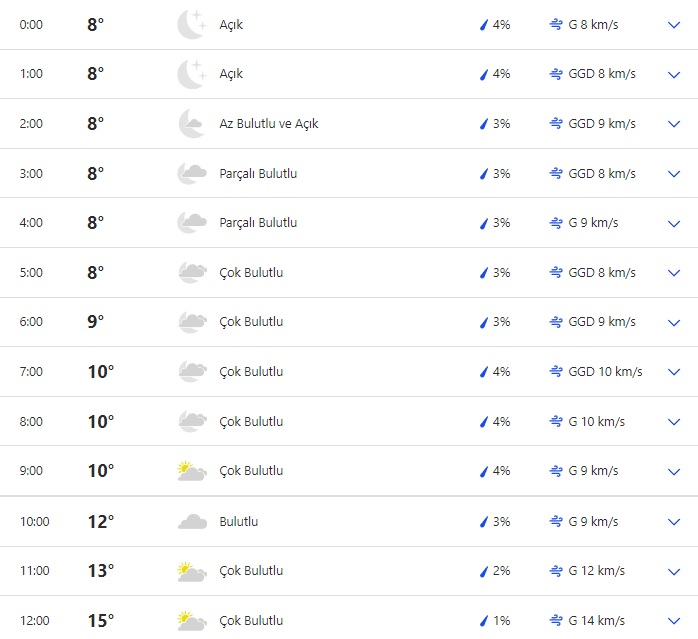Expand the 0:00 hourly forecast details
Image resolution: width=698 pixels, height=639 pixels.
coord(673,25)
